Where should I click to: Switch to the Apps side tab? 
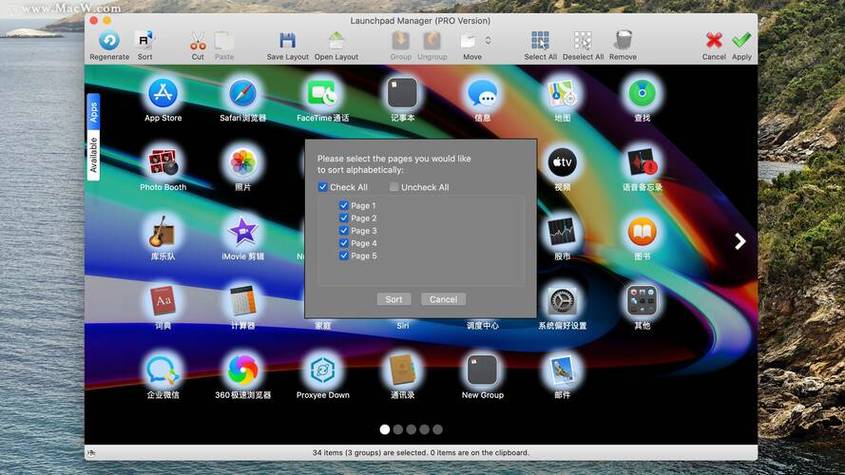(93, 112)
